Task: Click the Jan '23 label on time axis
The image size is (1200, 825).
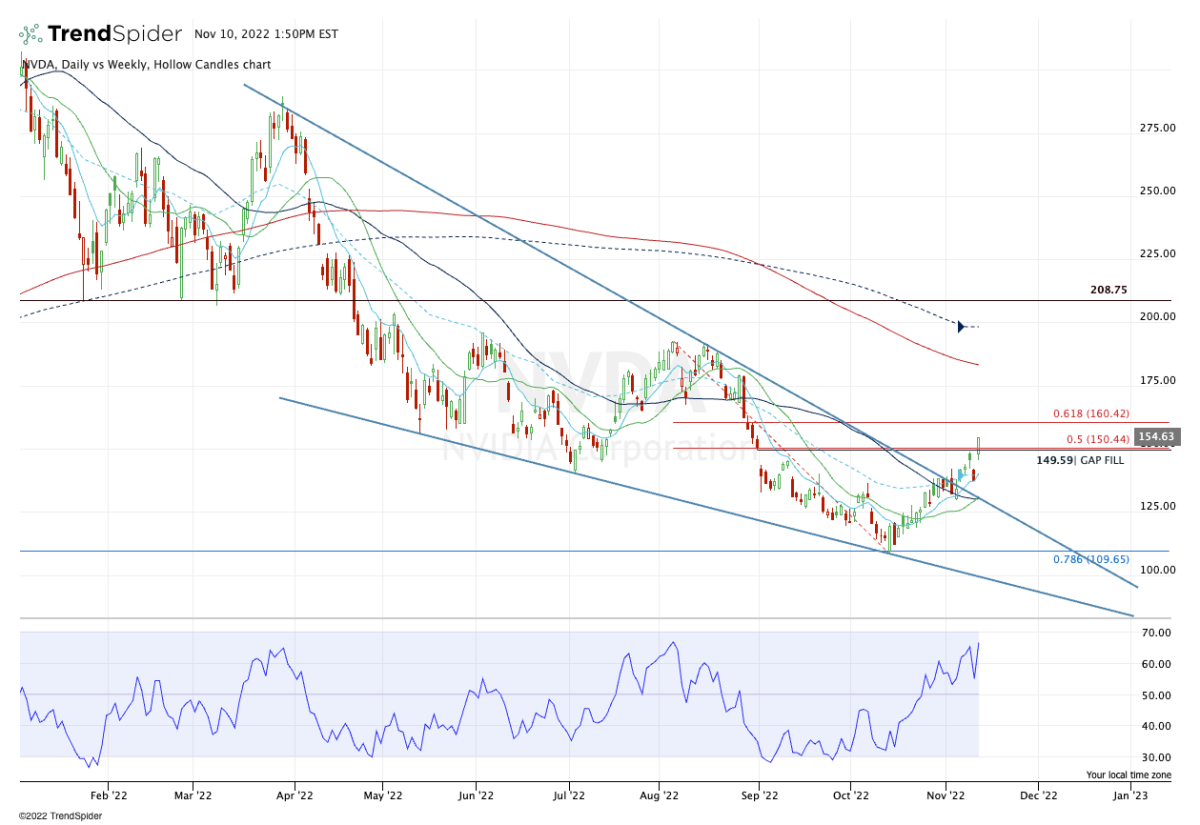Action: click(1130, 797)
